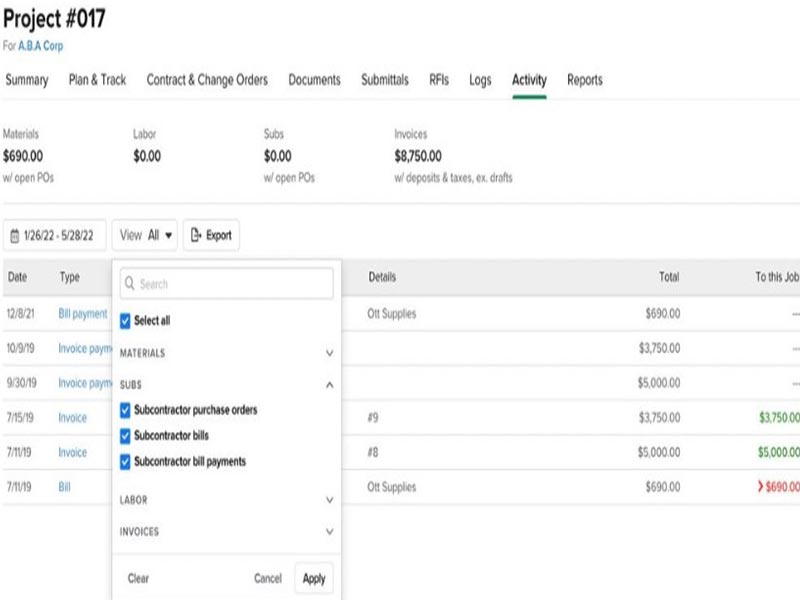Collapse the Subs filter section
Screen dimensions: 800x600
(329, 384)
